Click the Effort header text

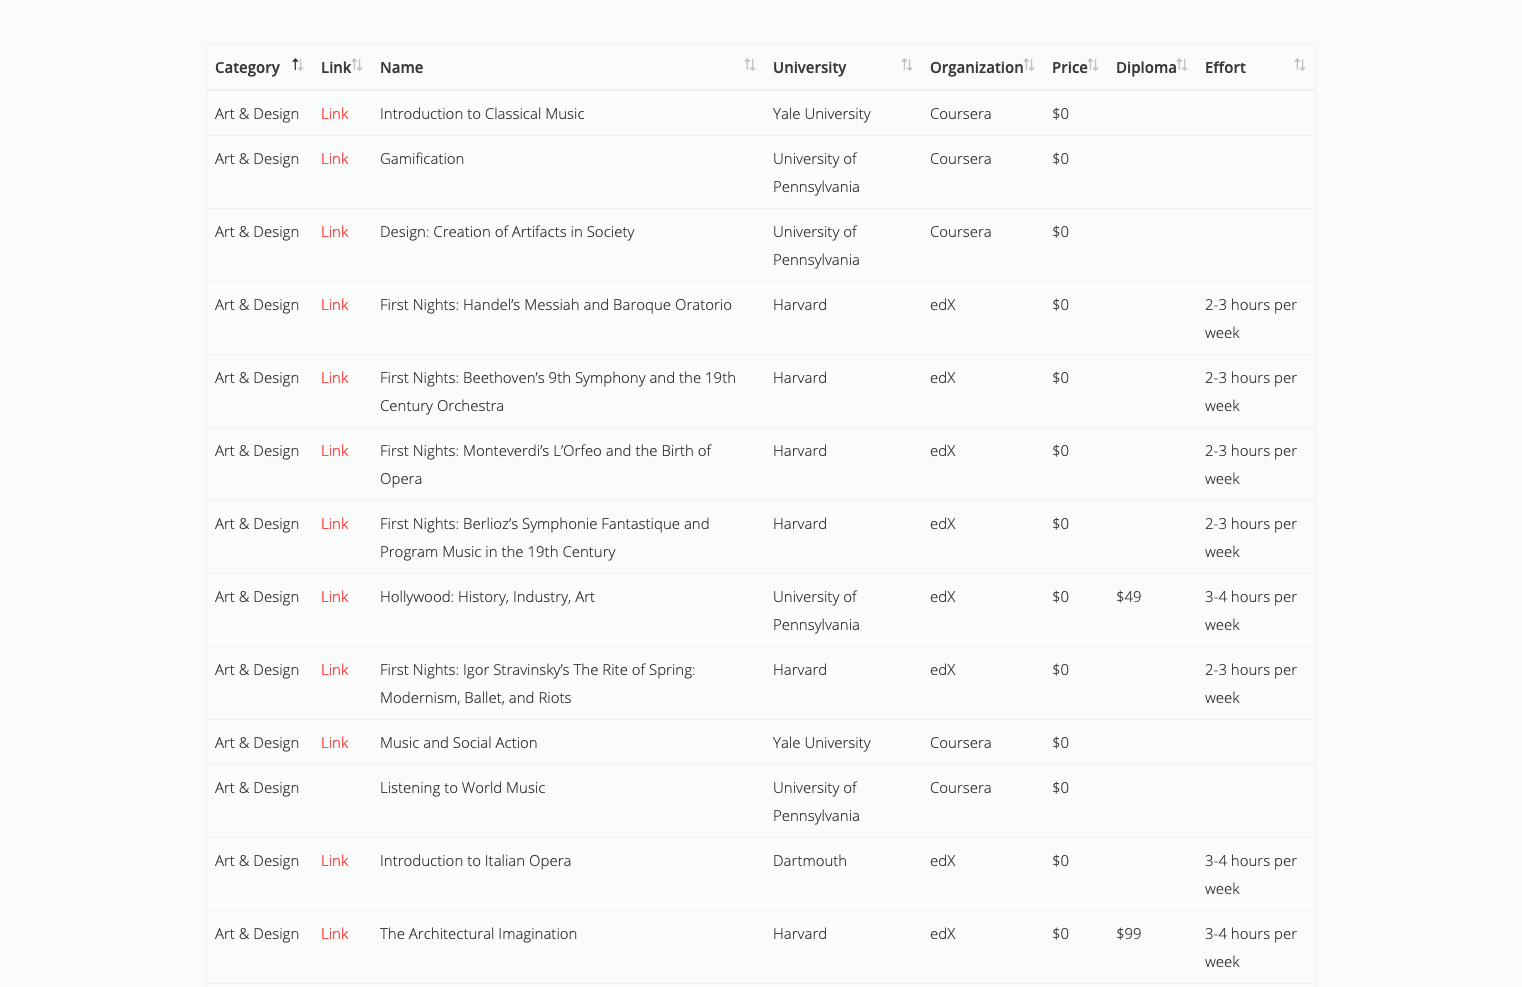tap(1225, 68)
